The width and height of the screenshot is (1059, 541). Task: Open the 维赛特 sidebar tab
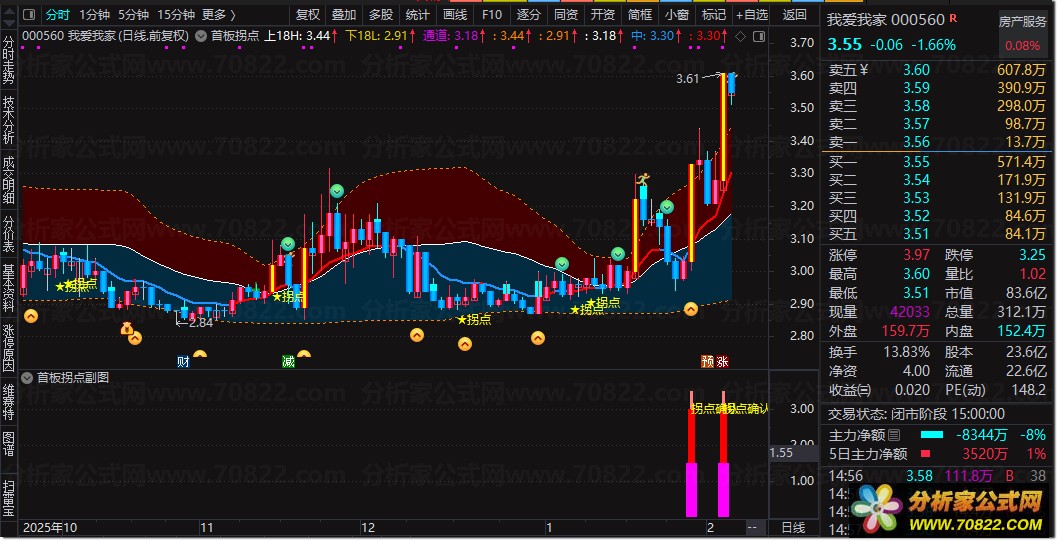[8, 402]
